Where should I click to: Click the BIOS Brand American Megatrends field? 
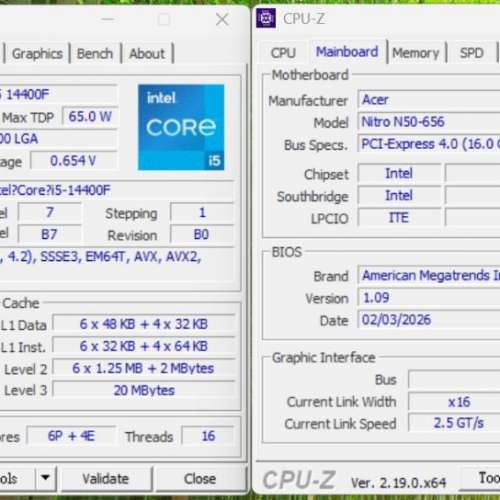point(429,275)
